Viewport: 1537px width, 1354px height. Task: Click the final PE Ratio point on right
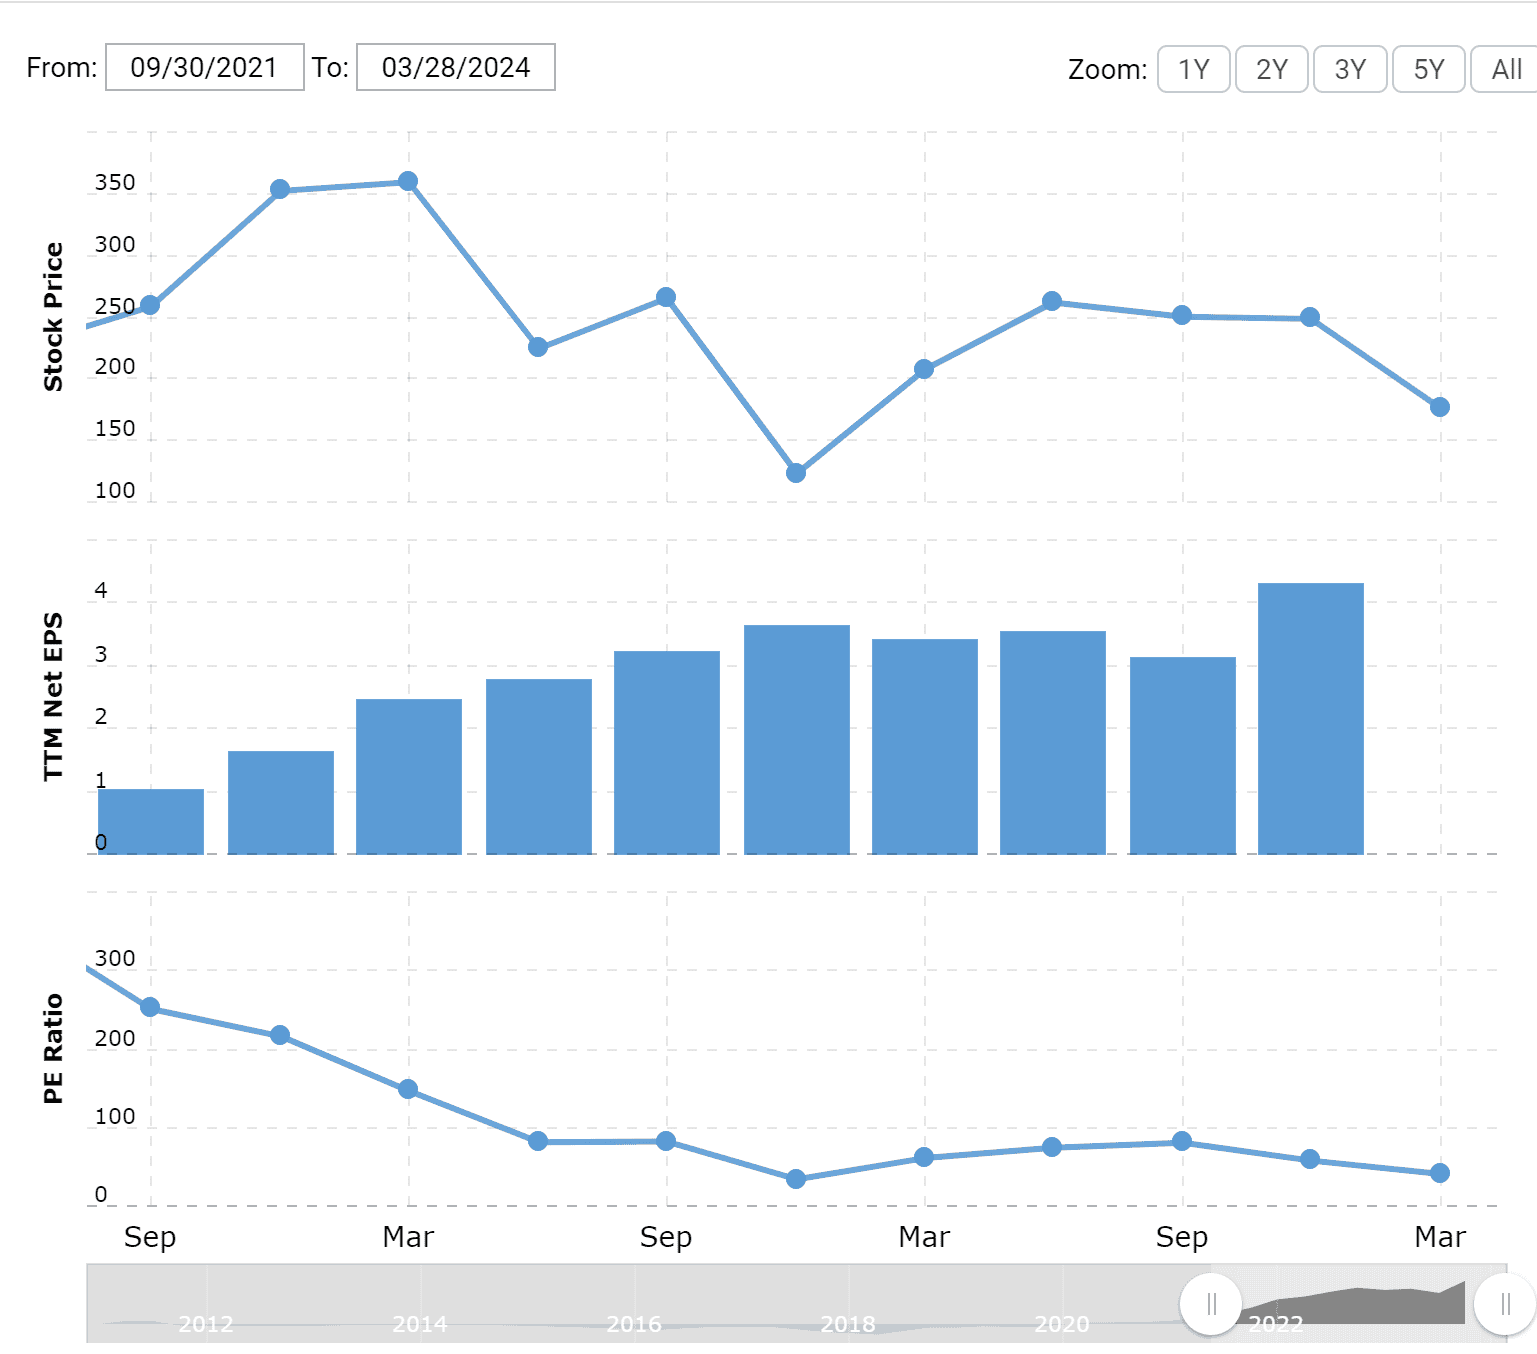point(1440,1173)
